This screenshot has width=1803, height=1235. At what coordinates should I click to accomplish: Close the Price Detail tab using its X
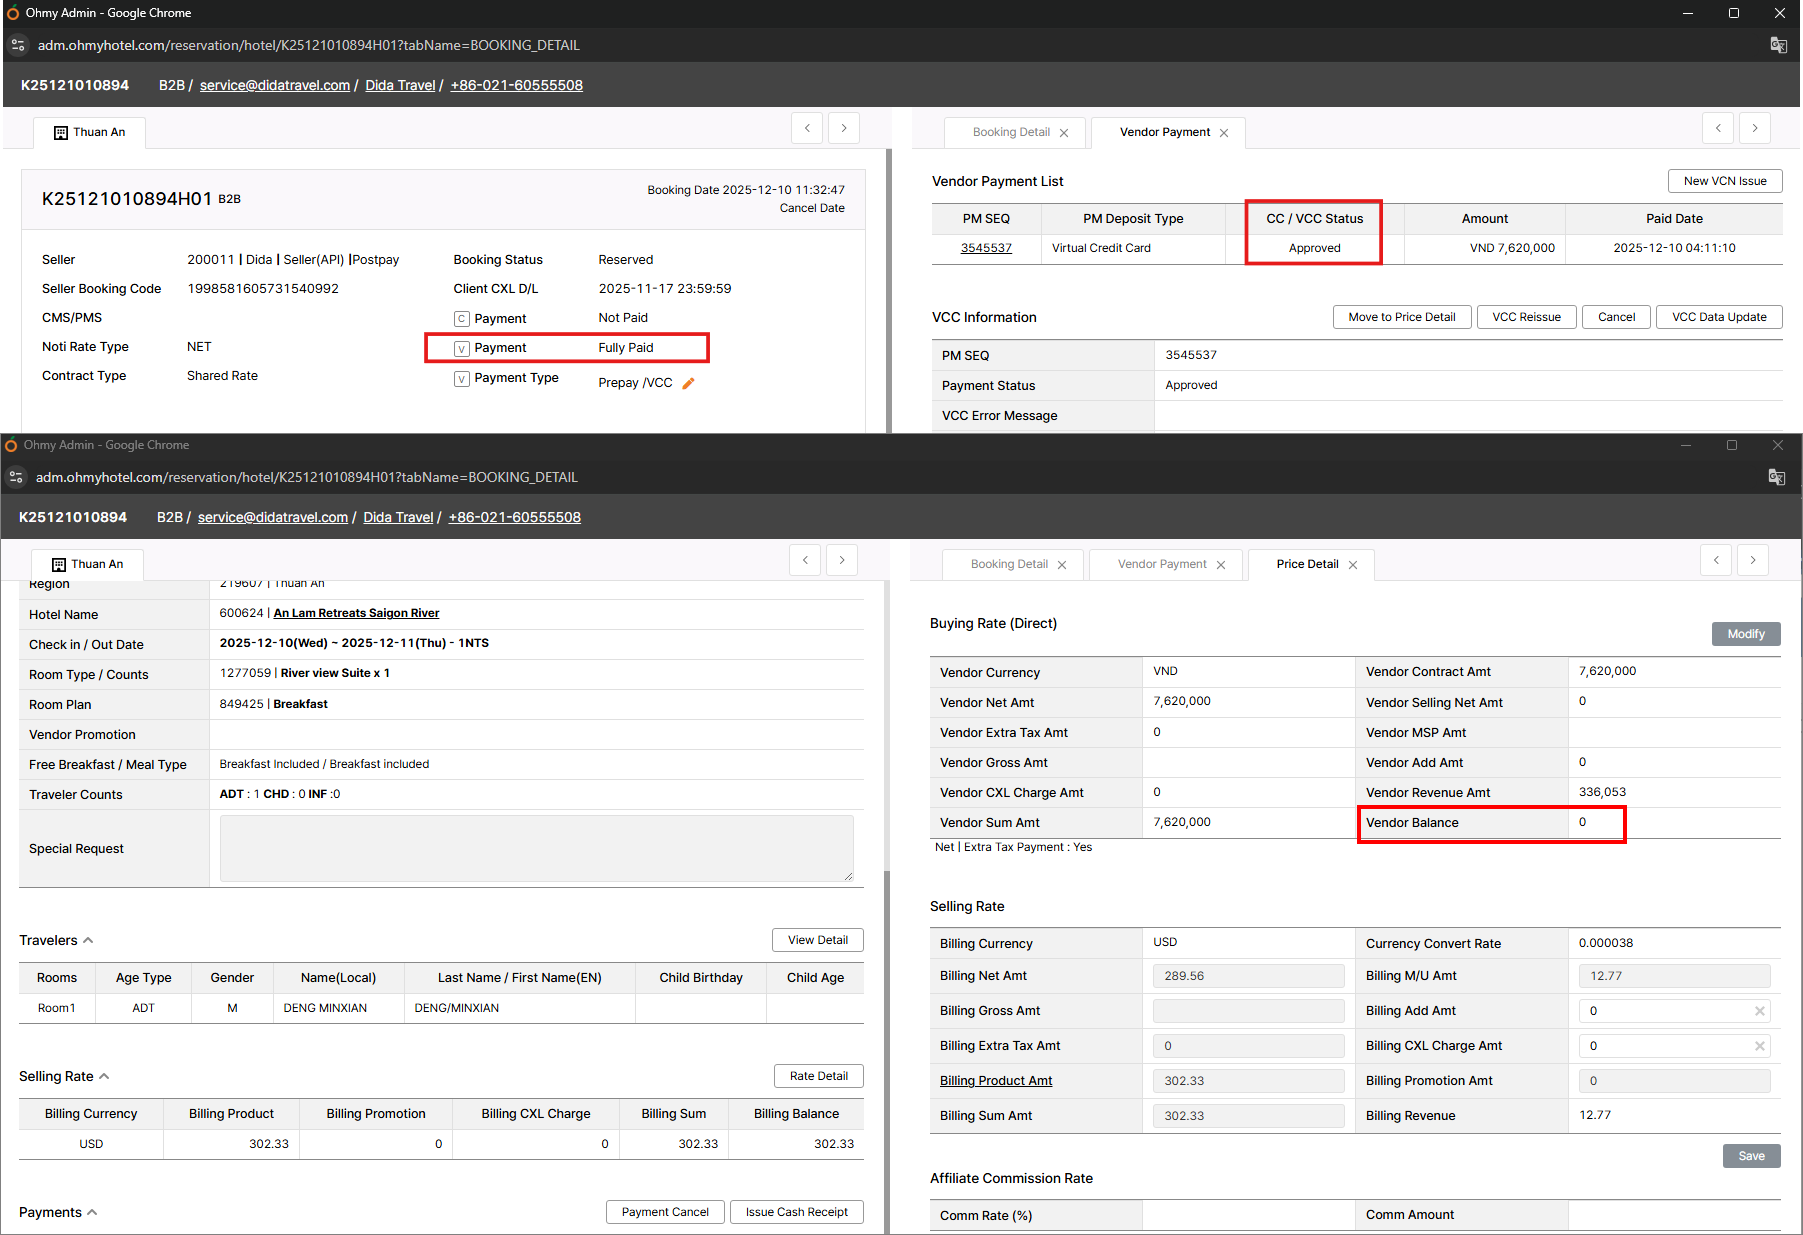click(1353, 565)
